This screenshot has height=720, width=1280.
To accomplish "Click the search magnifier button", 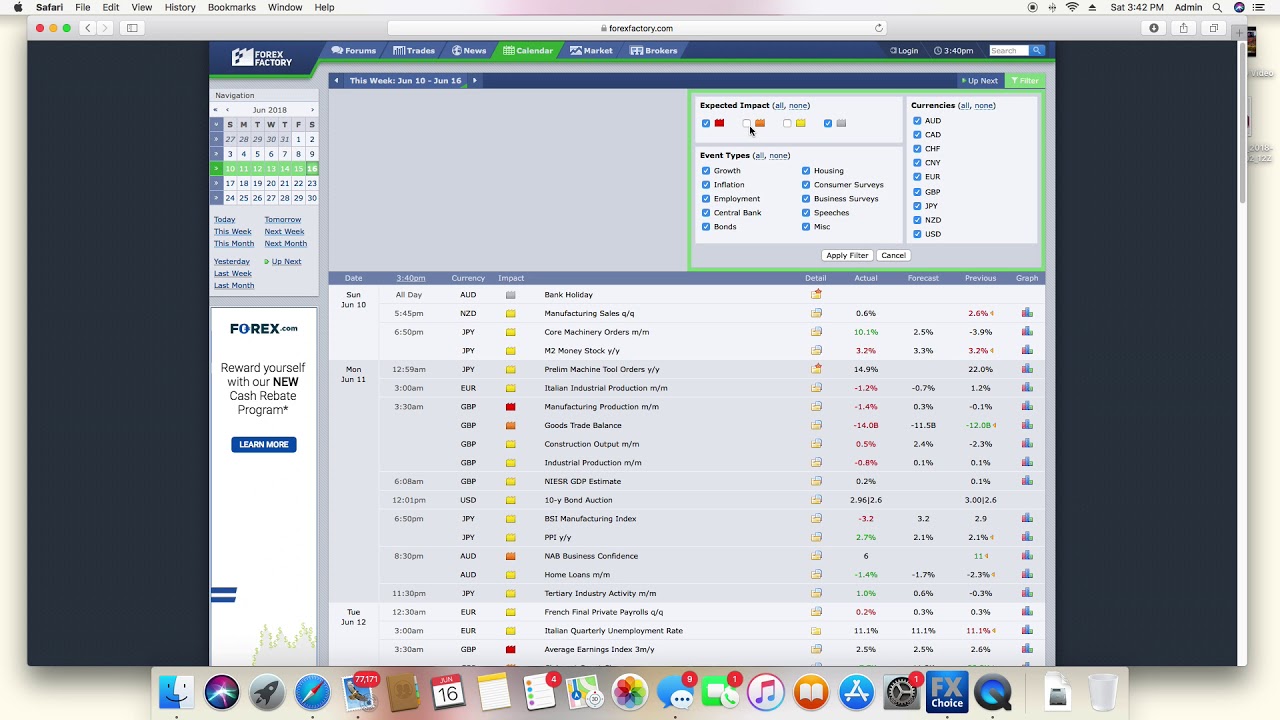I will pyautogui.click(x=1037, y=51).
